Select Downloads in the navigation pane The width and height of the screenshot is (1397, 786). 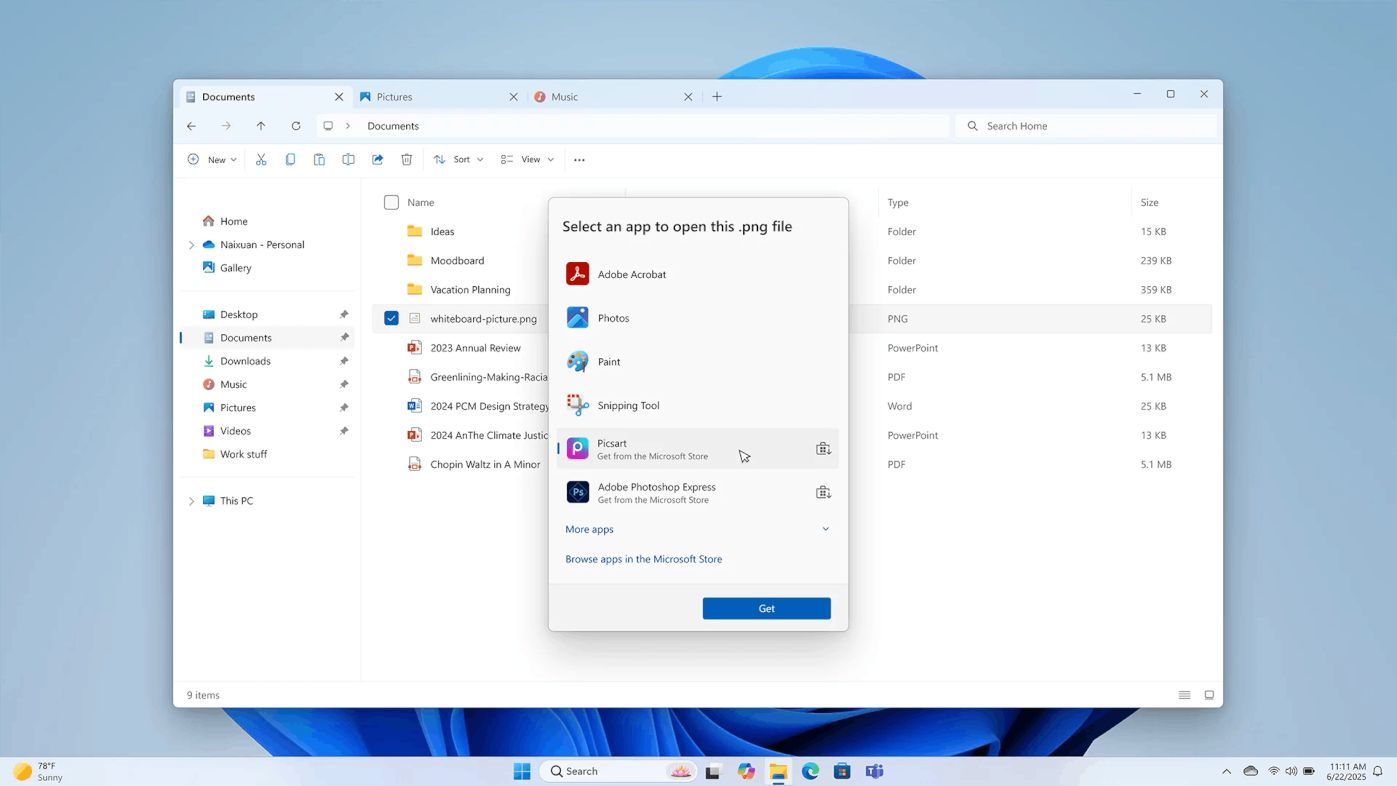coord(267,361)
